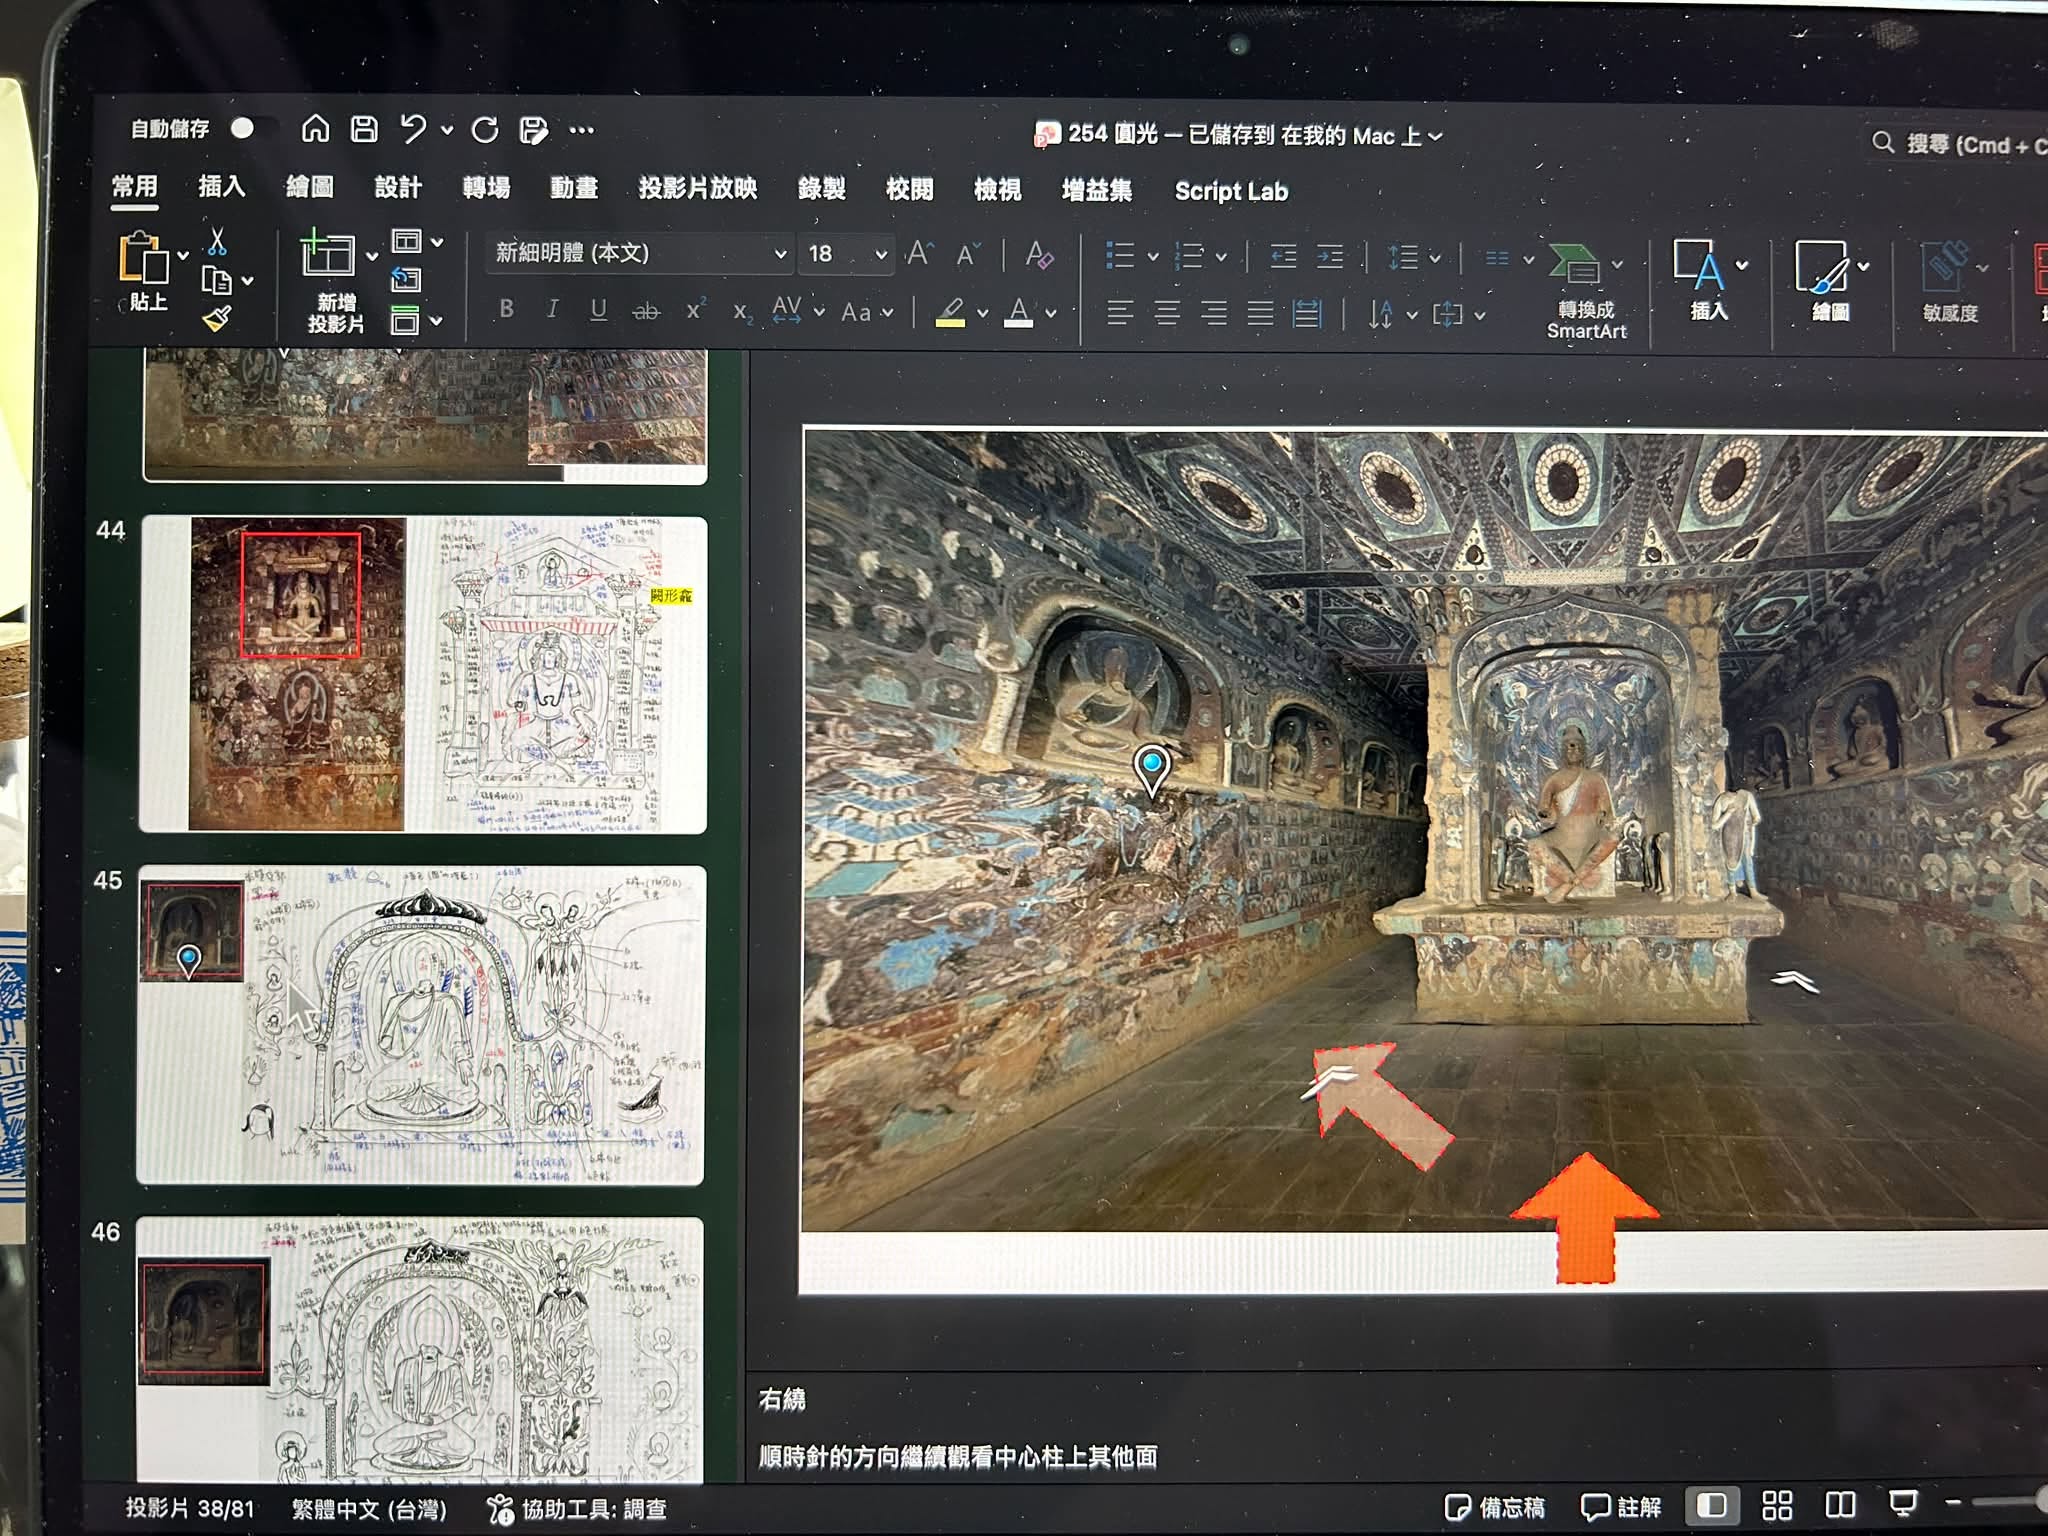Open the more commands ellipsis in title bar
Viewport: 2048px width, 1536px height.
(x=581, y=129)
